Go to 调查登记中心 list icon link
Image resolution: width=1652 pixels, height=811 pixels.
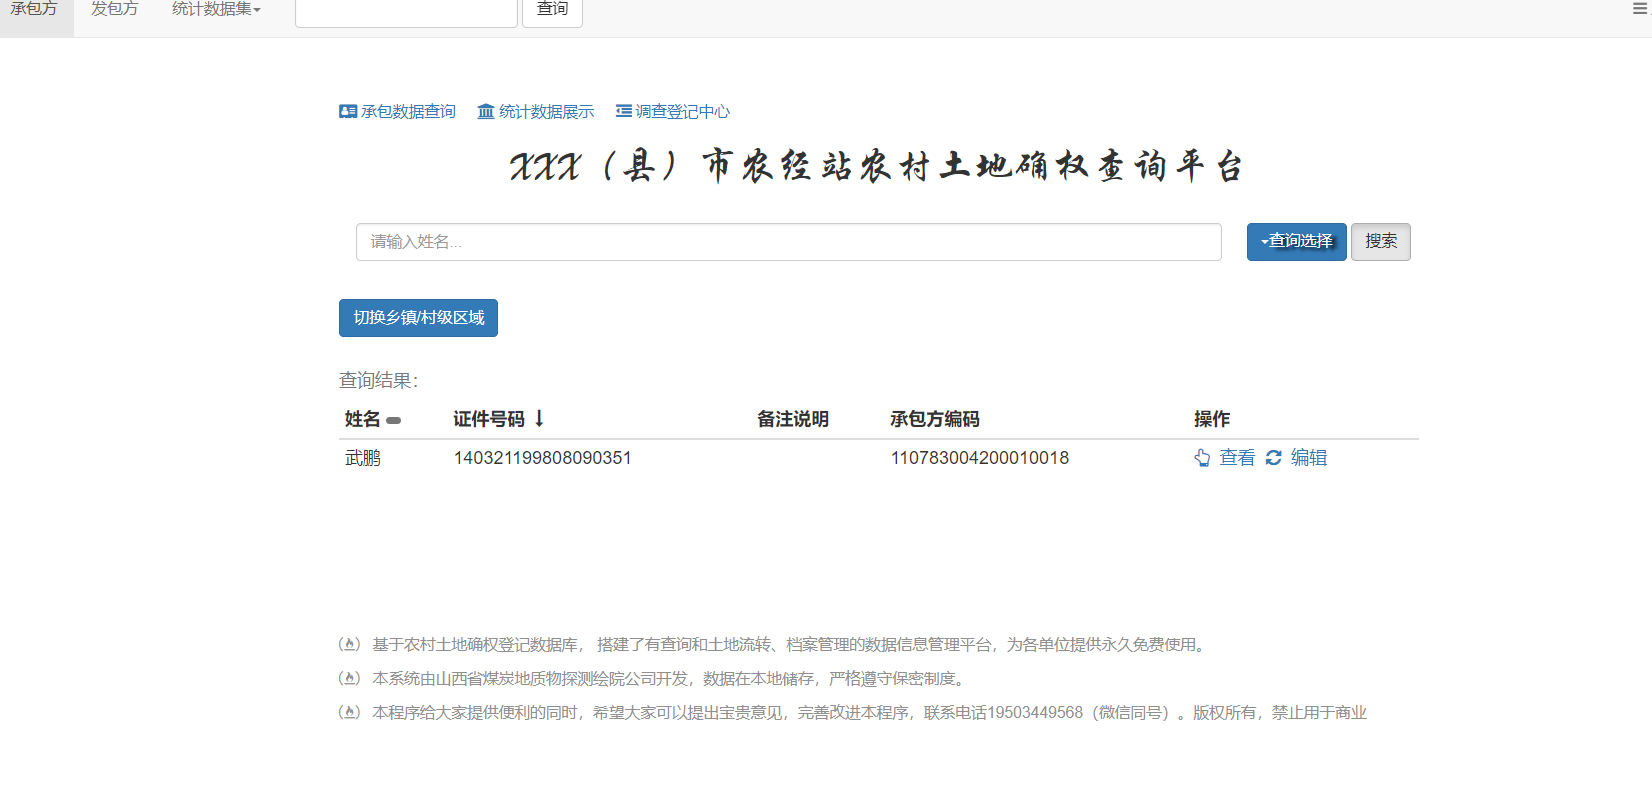coord(624,112)
